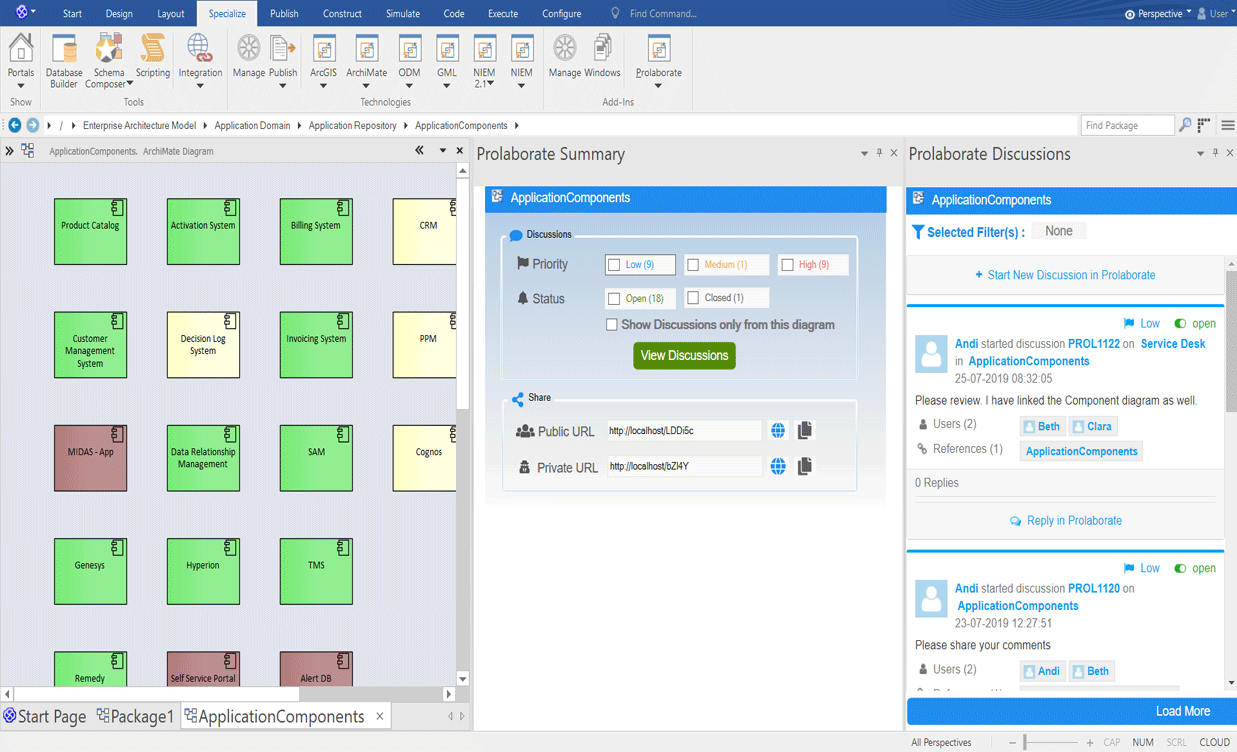Click the diagram toolbox icon beside title
The height and width of the screenshot is (752, 1237).
[28, 151]
